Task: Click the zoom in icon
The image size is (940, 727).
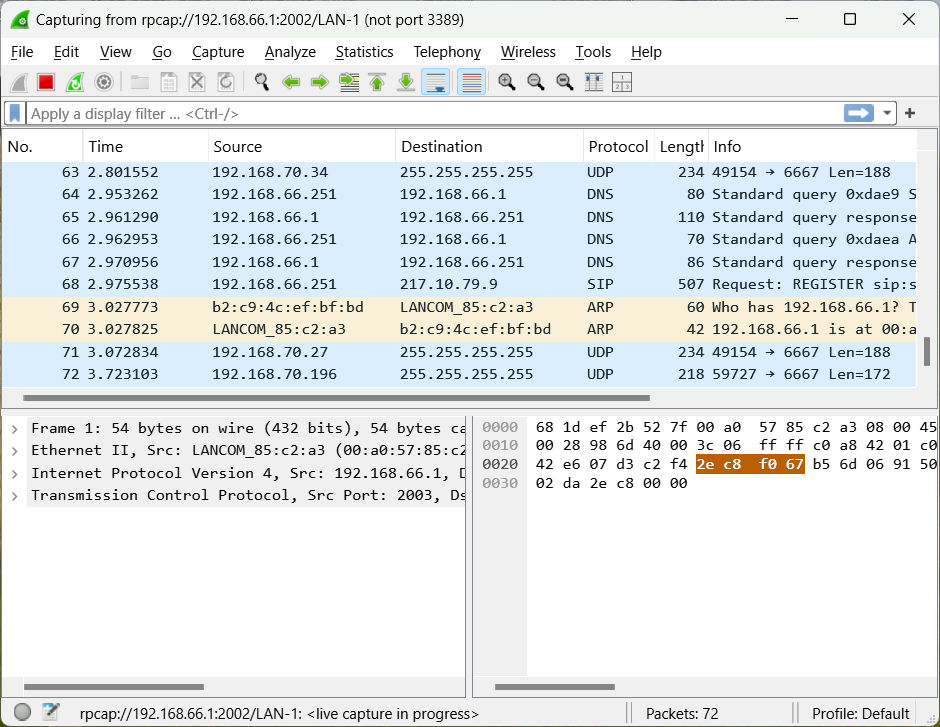Action: [x=507, y=82]
